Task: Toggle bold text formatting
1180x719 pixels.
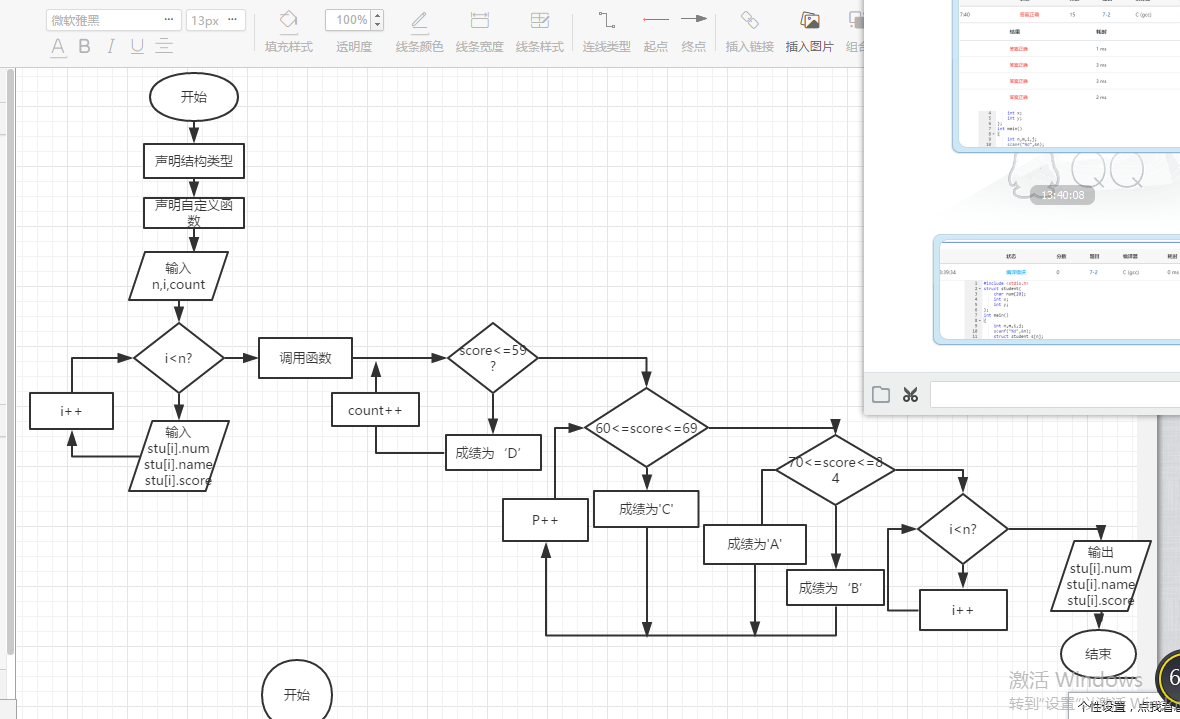Action: click(84, 47)
